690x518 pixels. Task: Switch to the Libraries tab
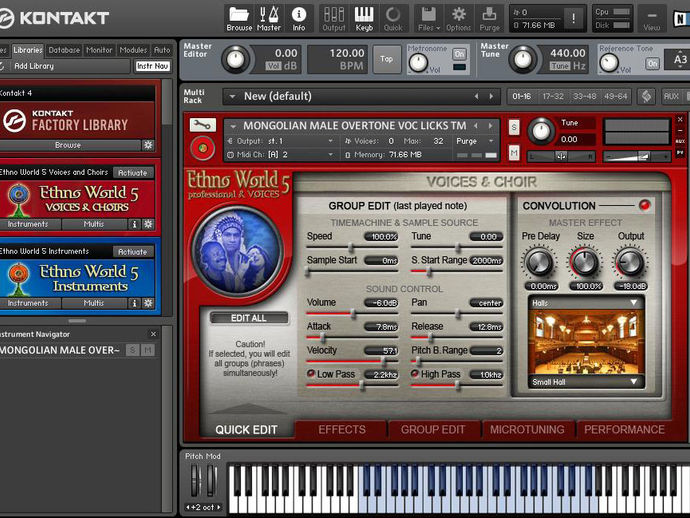point(28,50)
